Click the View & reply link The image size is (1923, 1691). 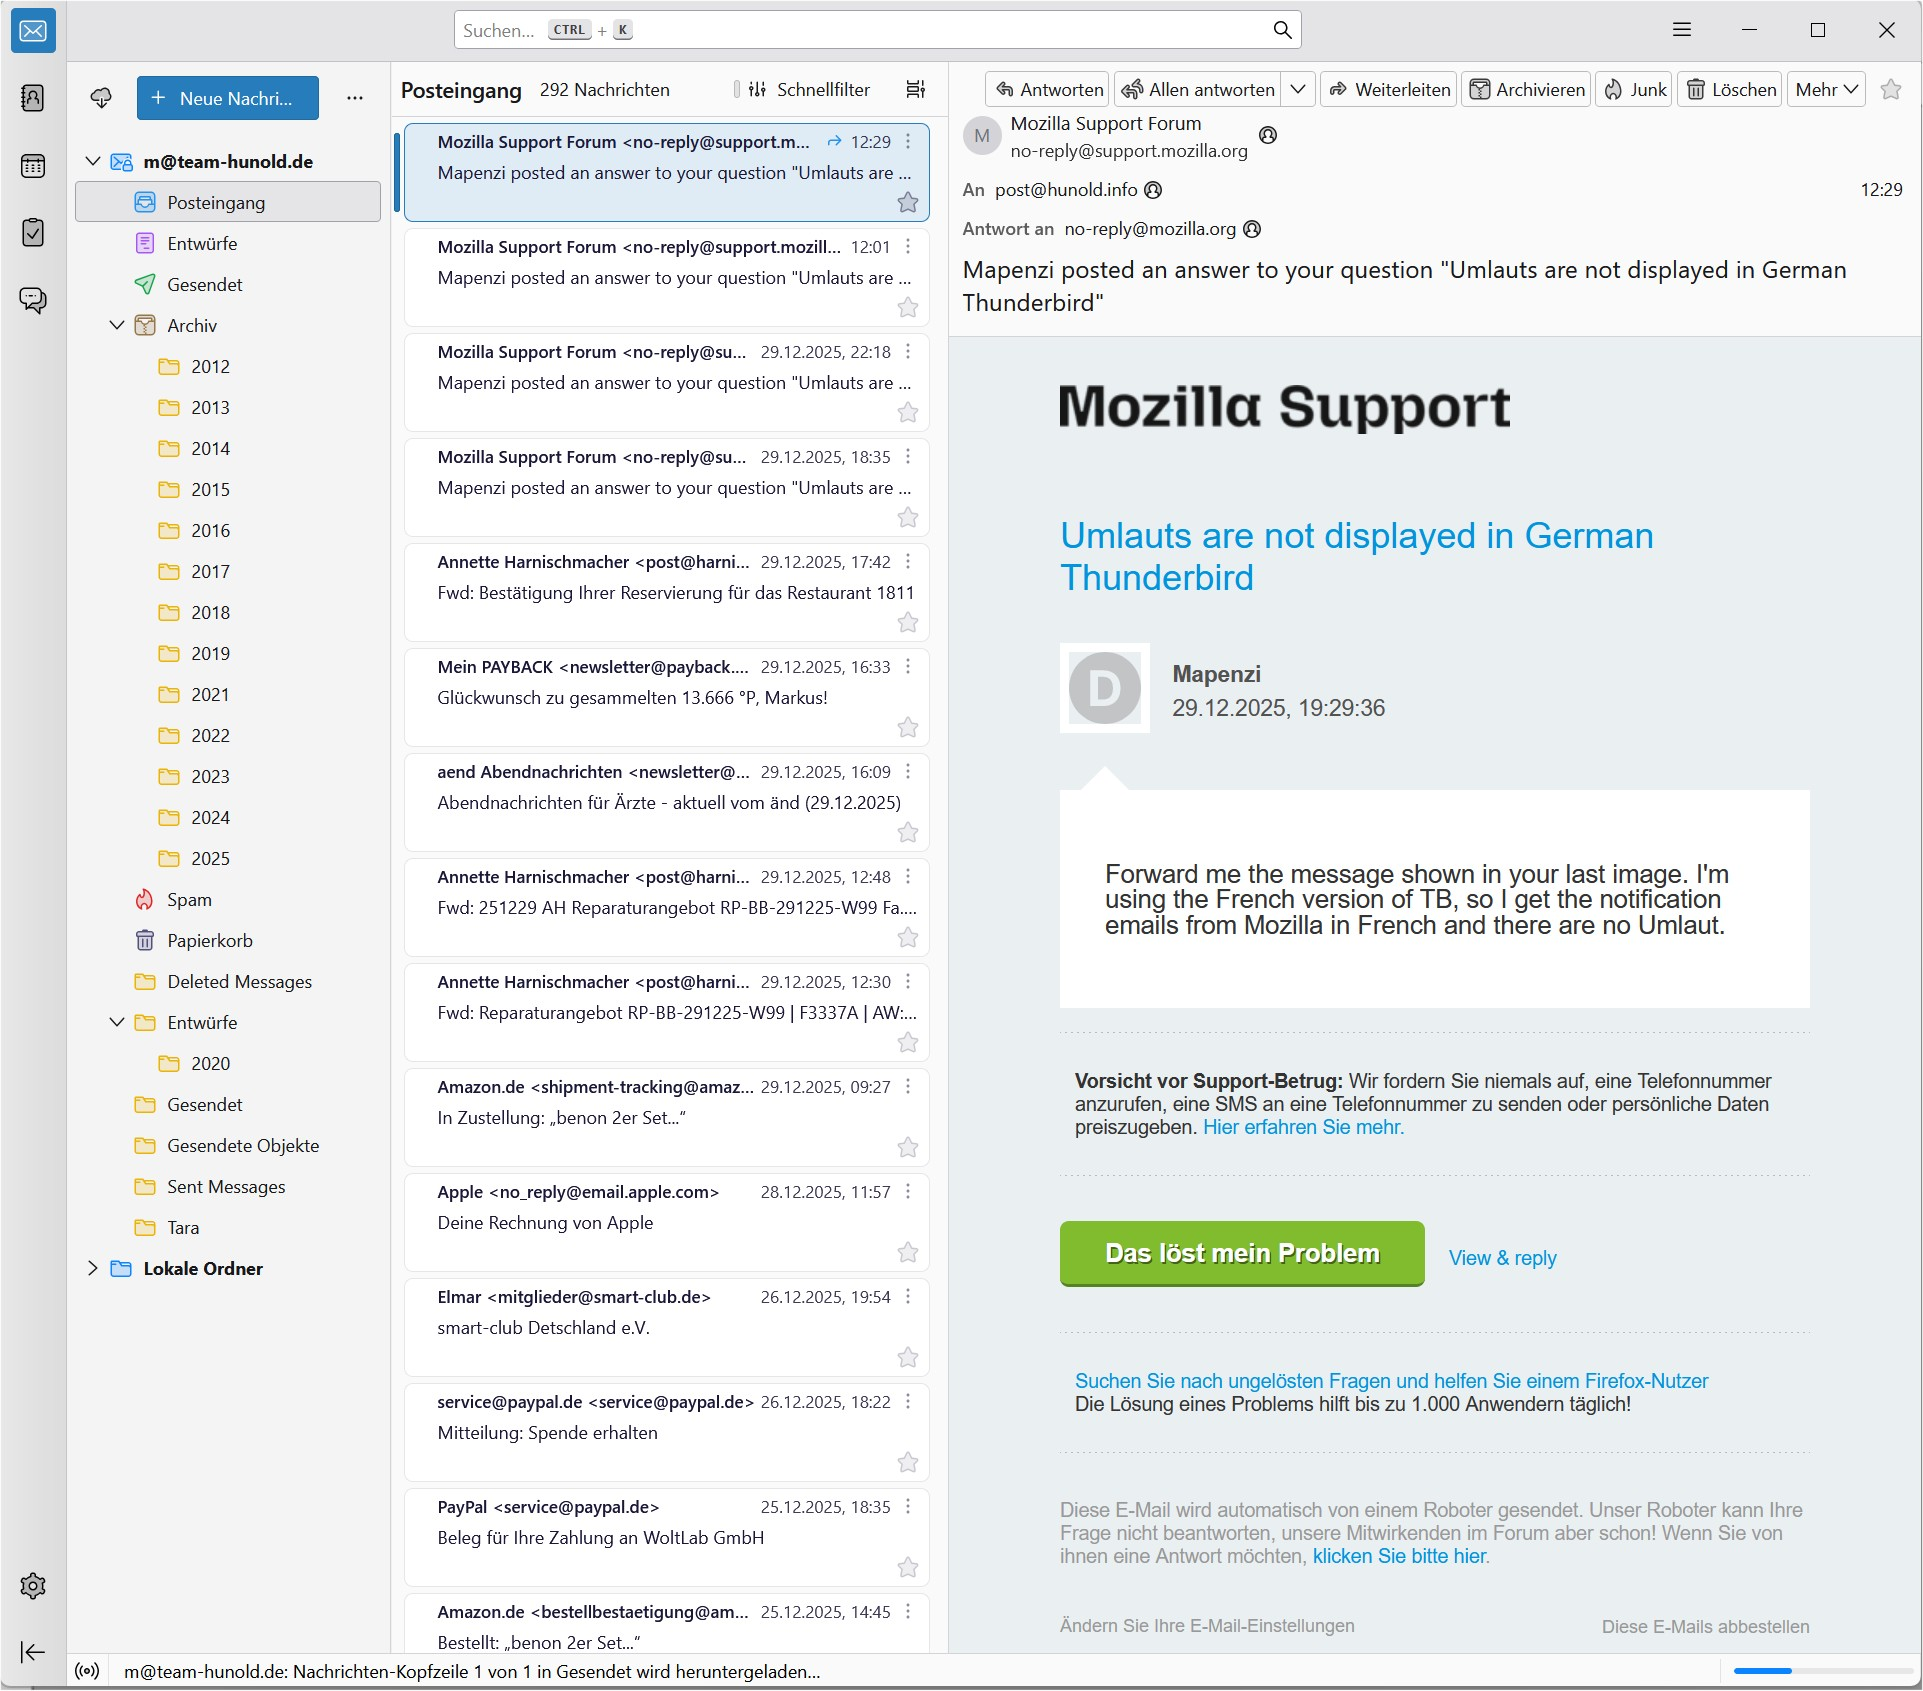pyautogui.click(x=1502, y=1258)
